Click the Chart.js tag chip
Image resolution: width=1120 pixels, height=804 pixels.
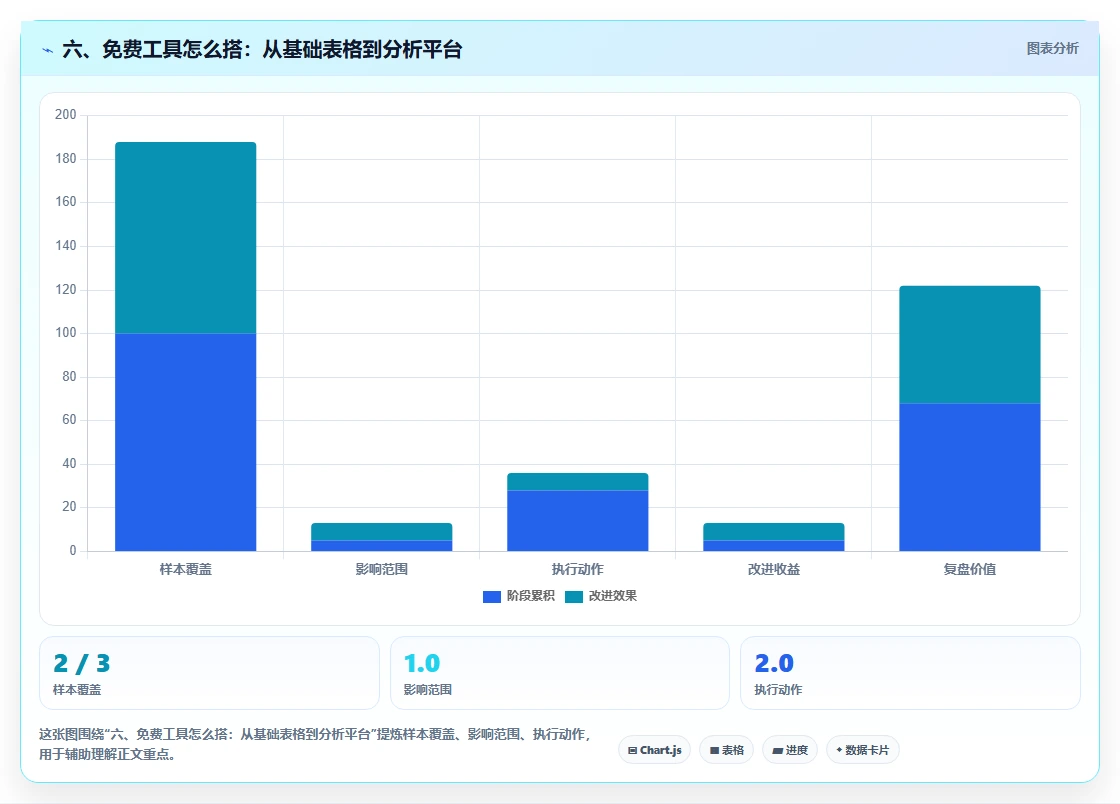coord(654,750)
